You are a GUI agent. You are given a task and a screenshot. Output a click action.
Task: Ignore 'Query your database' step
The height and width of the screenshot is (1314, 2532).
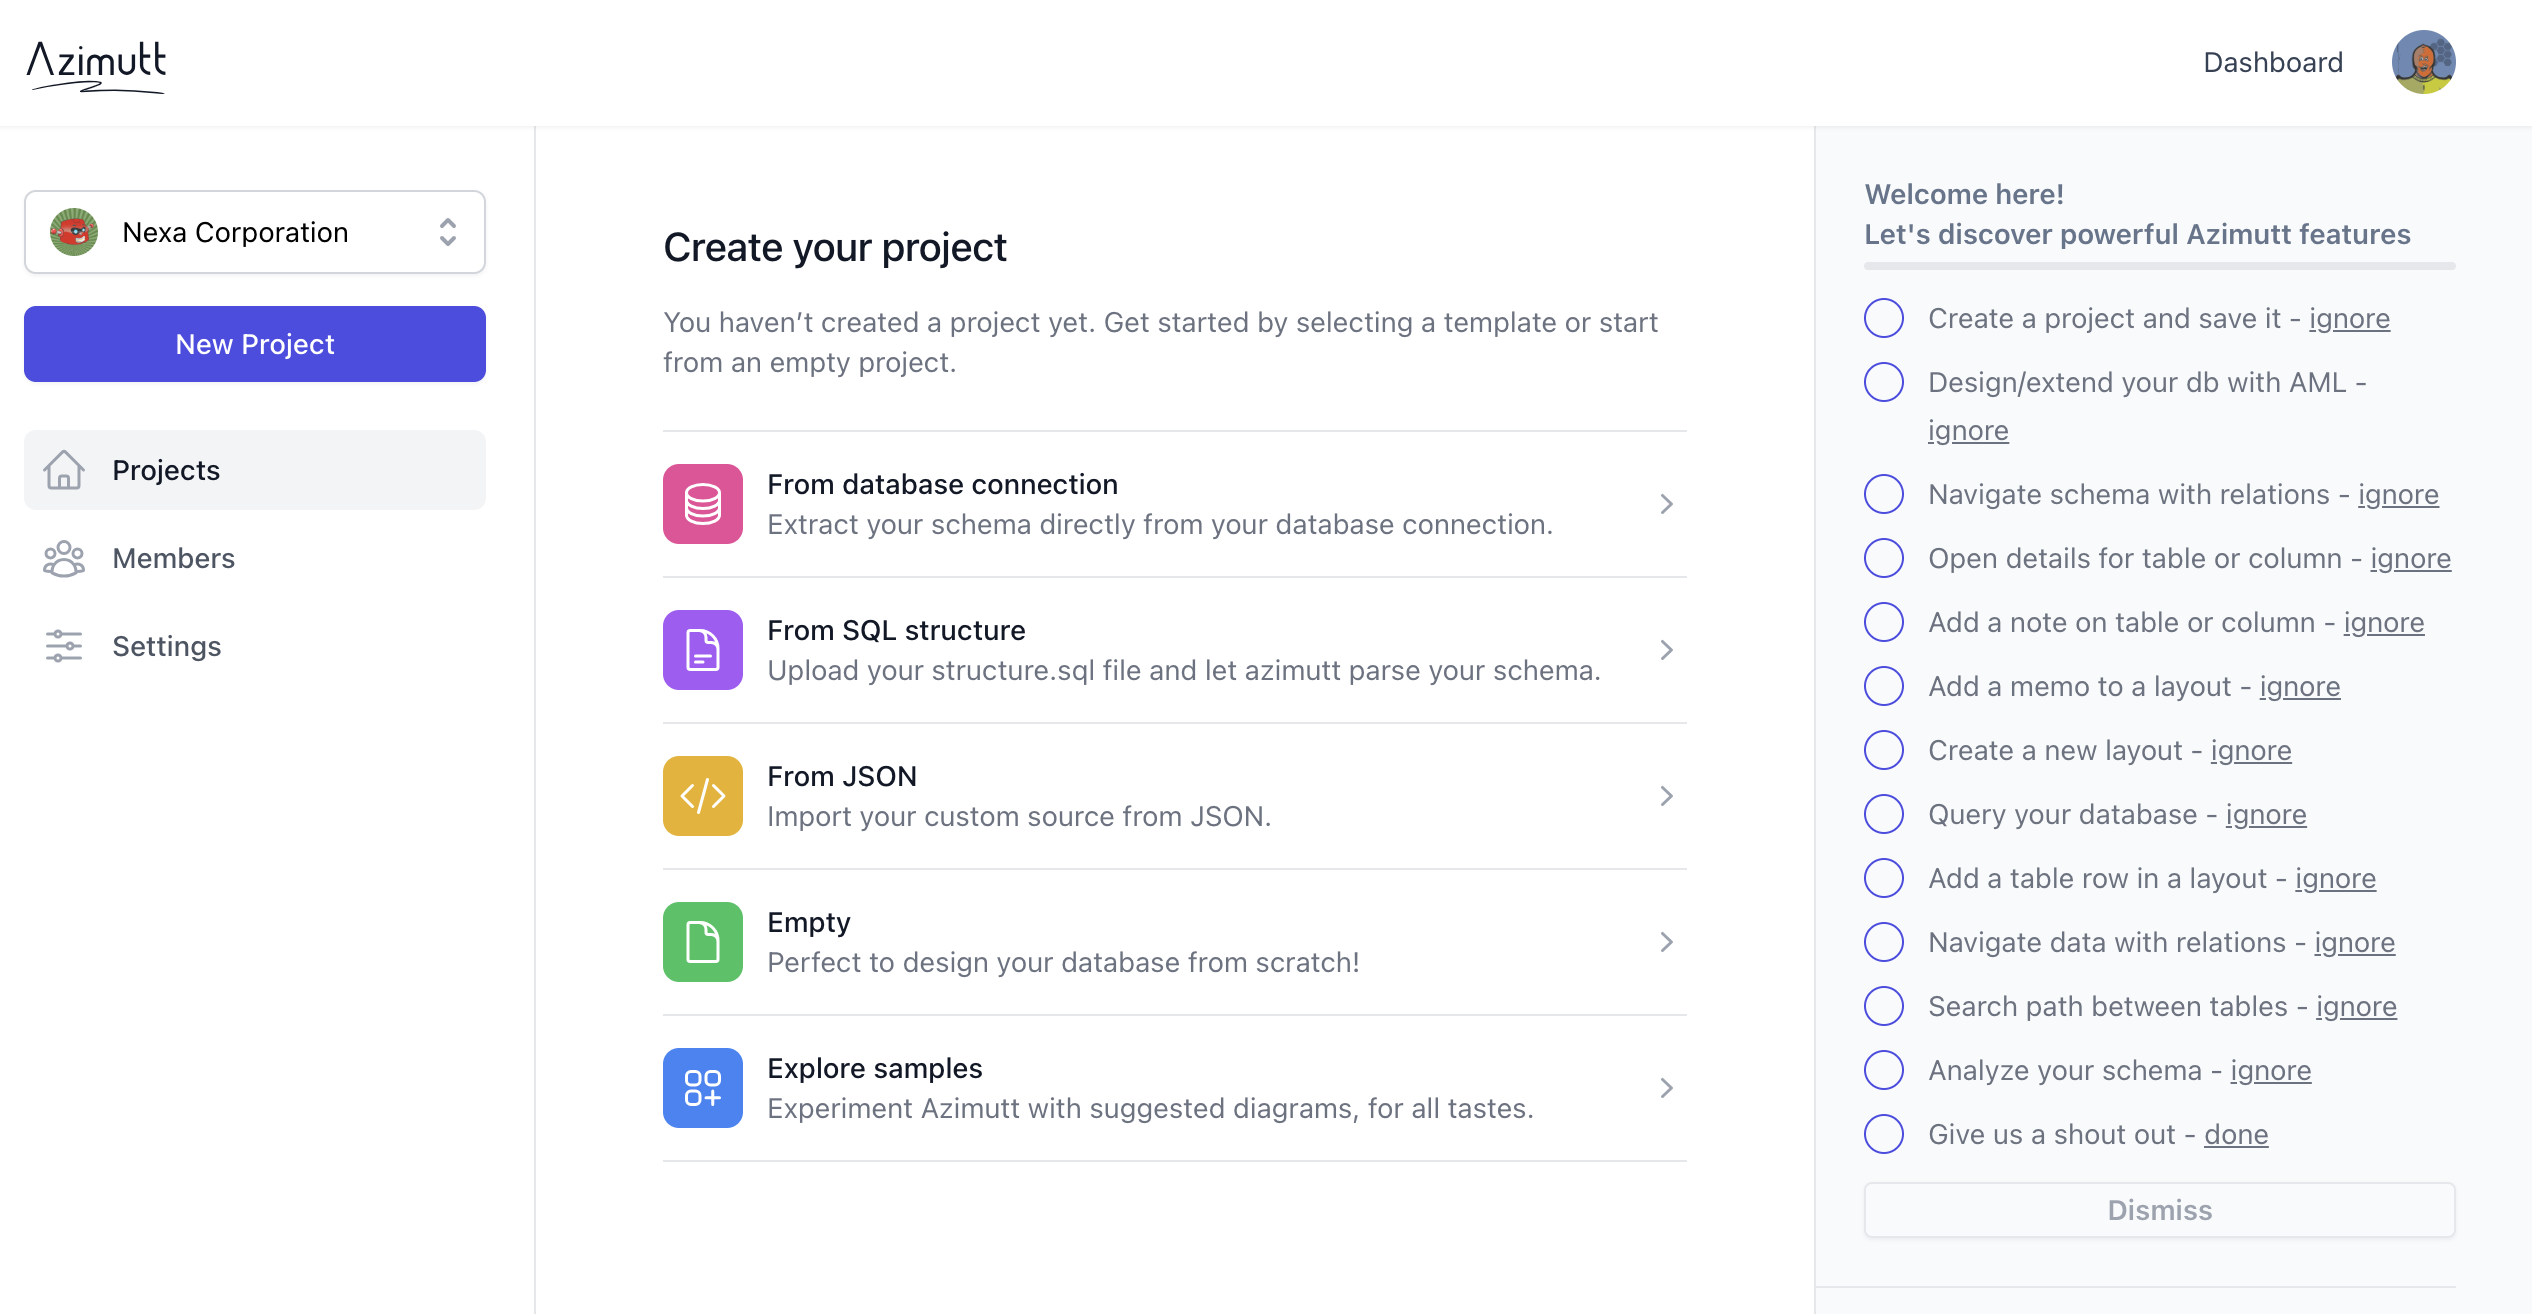coord(2265,815)
